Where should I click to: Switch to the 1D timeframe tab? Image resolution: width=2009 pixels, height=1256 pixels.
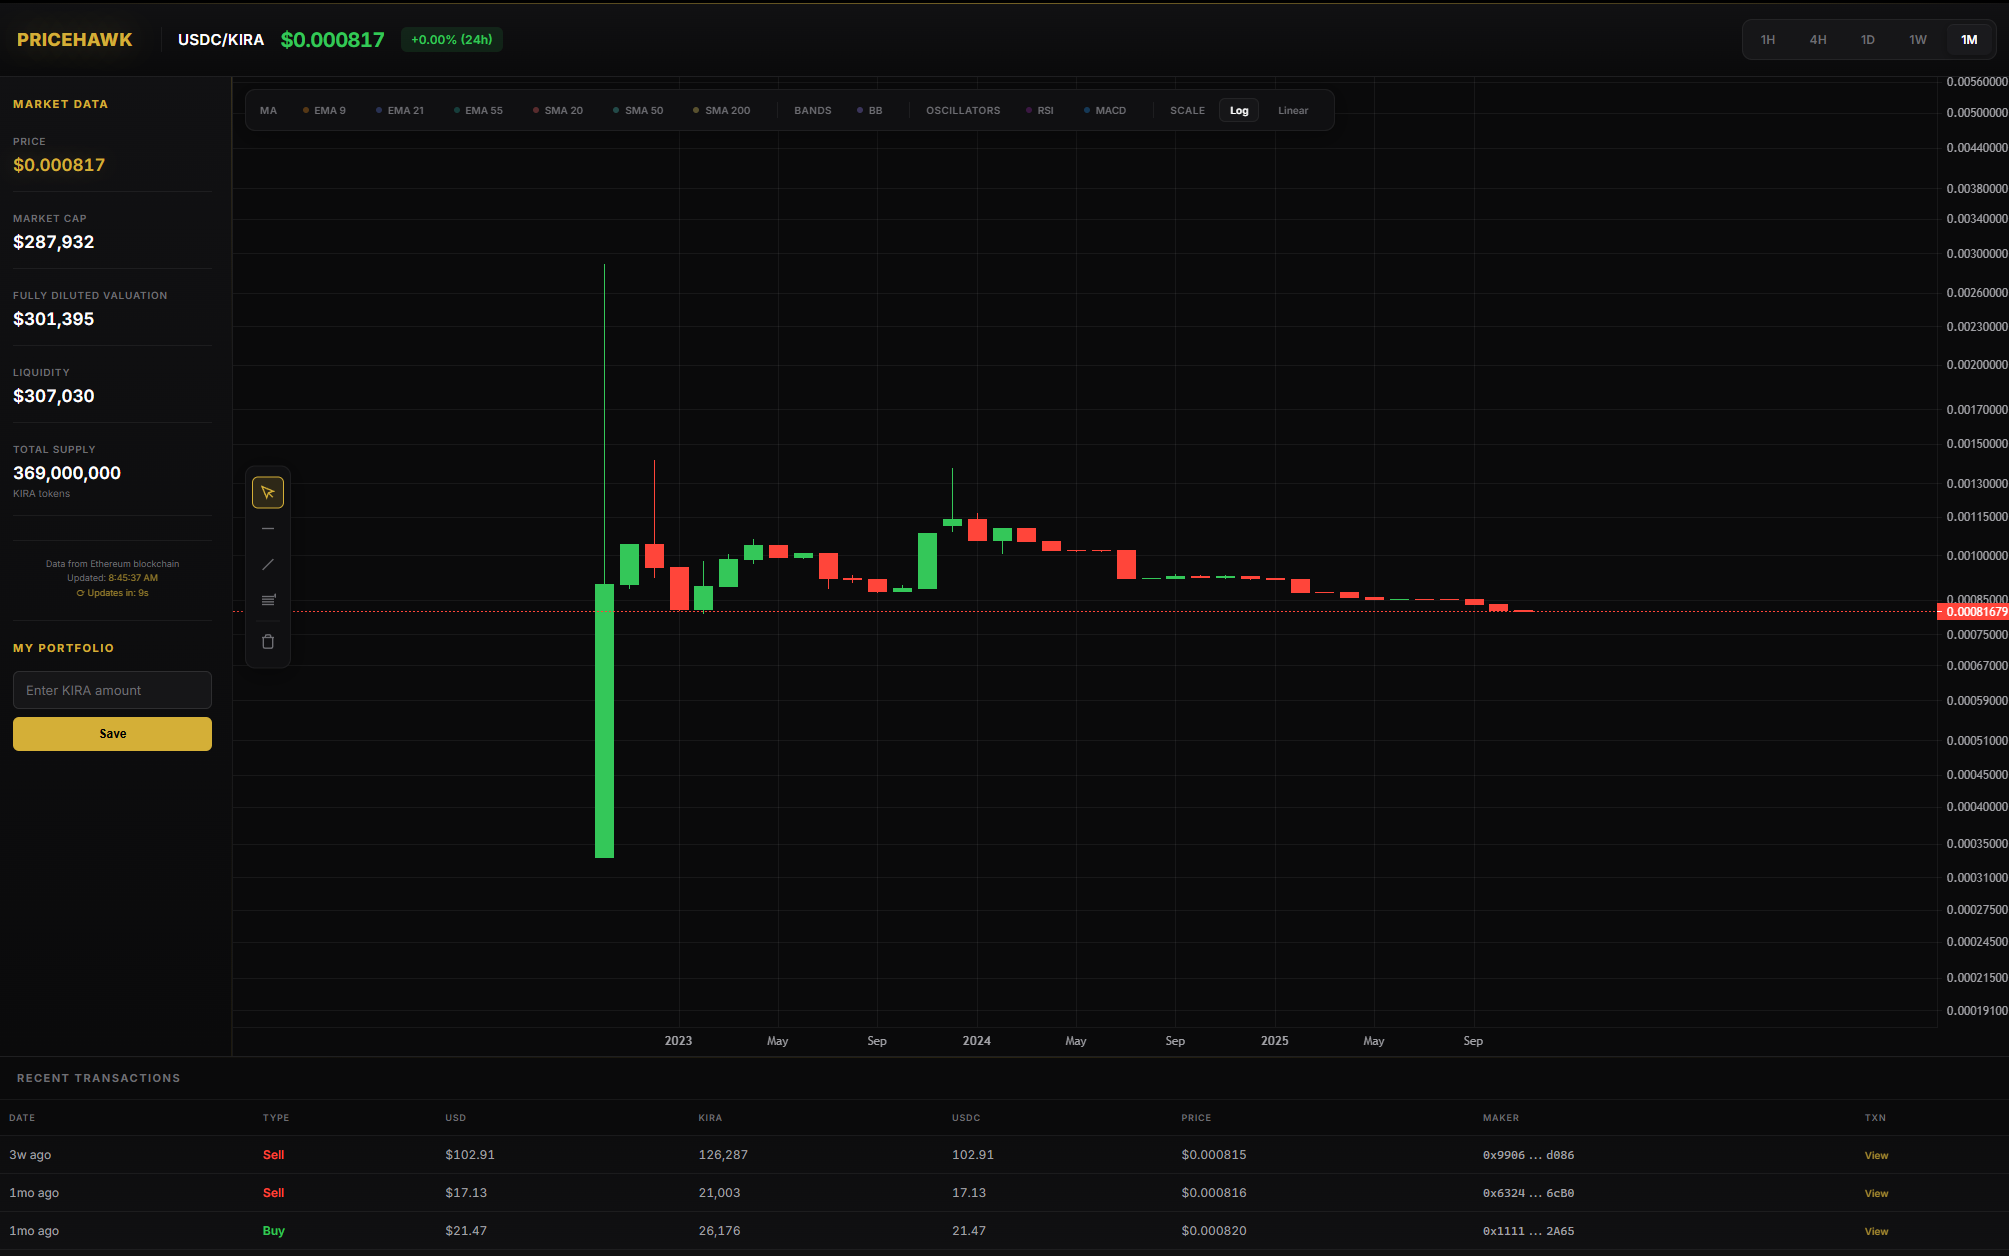[x=1867, y=40]
